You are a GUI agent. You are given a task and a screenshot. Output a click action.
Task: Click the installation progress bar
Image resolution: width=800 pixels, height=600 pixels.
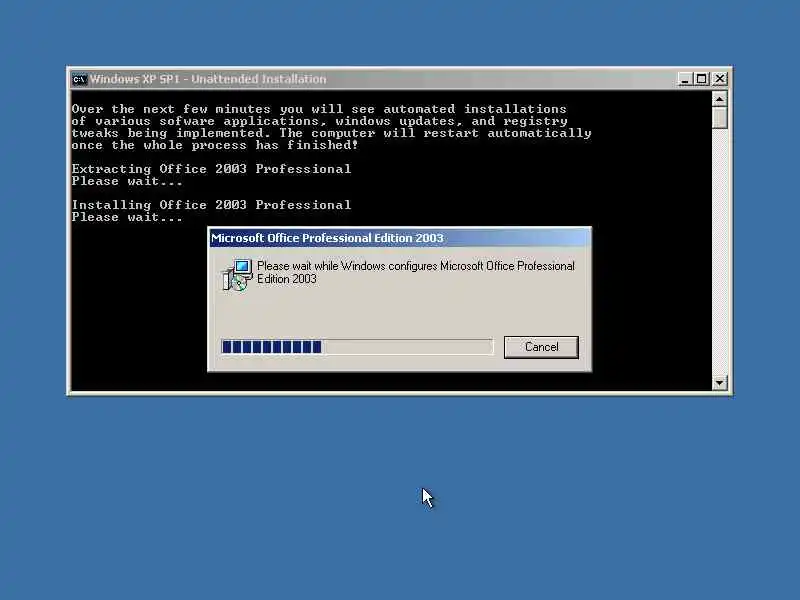coord(357,347)
